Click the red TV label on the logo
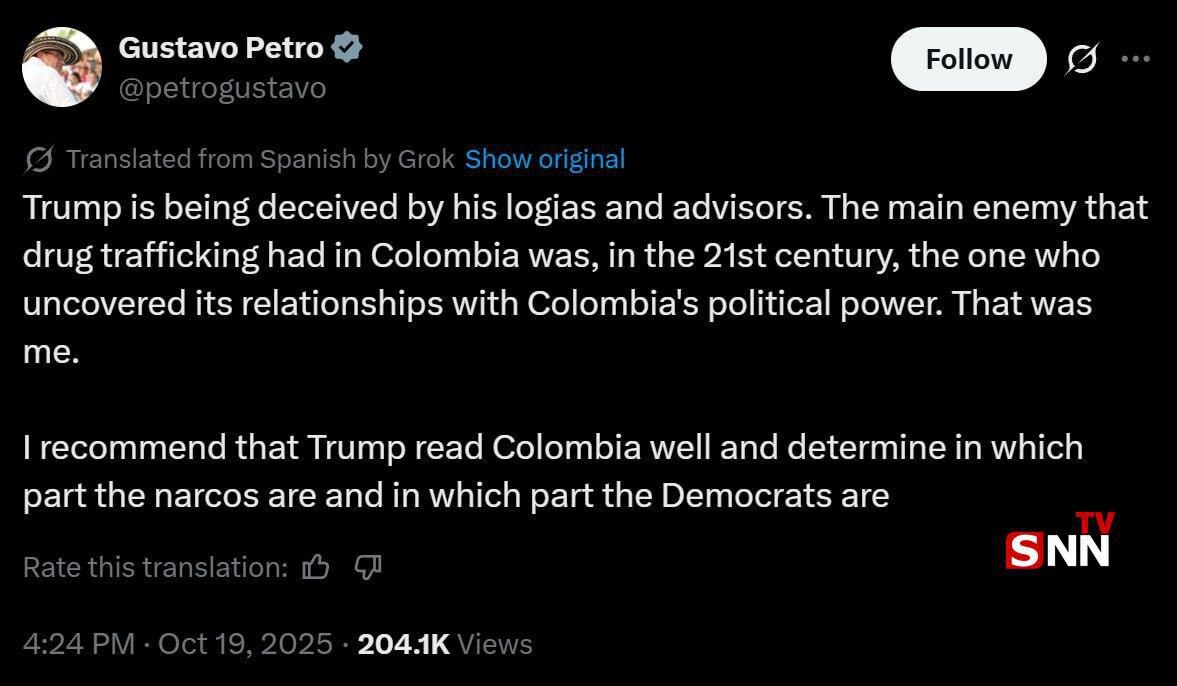 (1096, 523)
